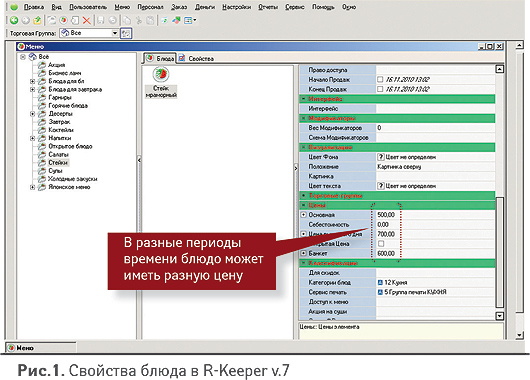Image resolution: width=530 pixels, height=380 pixels.
Task: Click the Основная price value 500,00
Action: (x=386, y=215)
